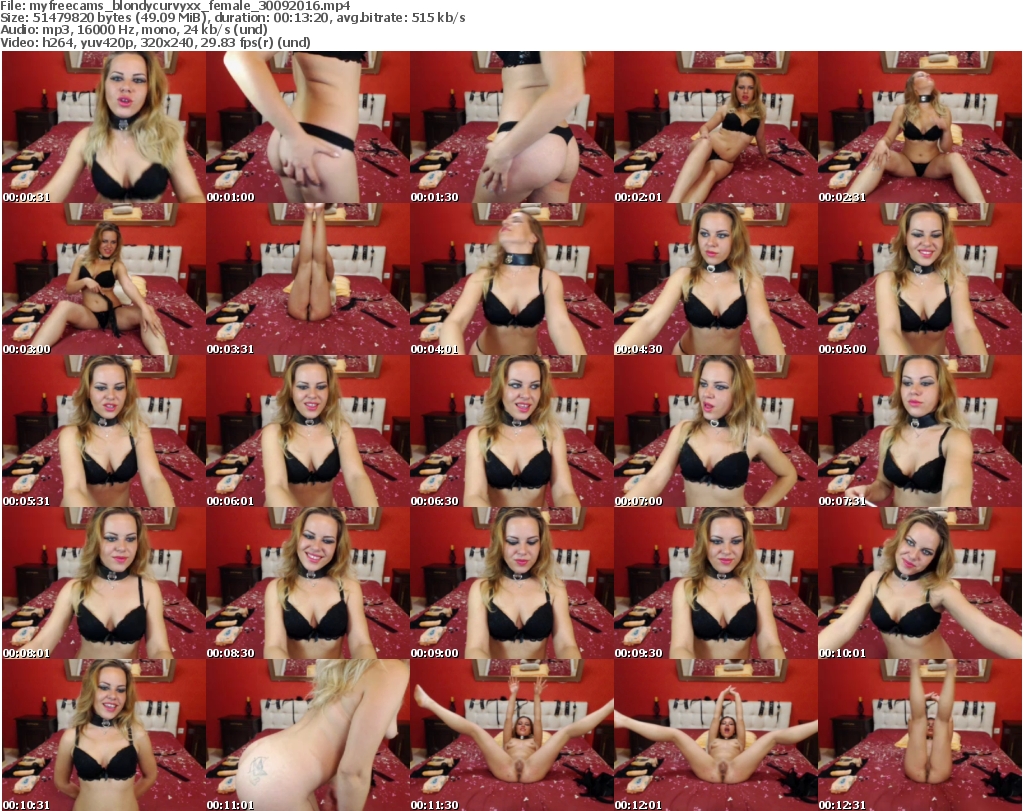Open the thumbnail stamped 00:07:00
Image resolution: width=1024 pixels, height=811 pixels.
[x=716, y=432]
